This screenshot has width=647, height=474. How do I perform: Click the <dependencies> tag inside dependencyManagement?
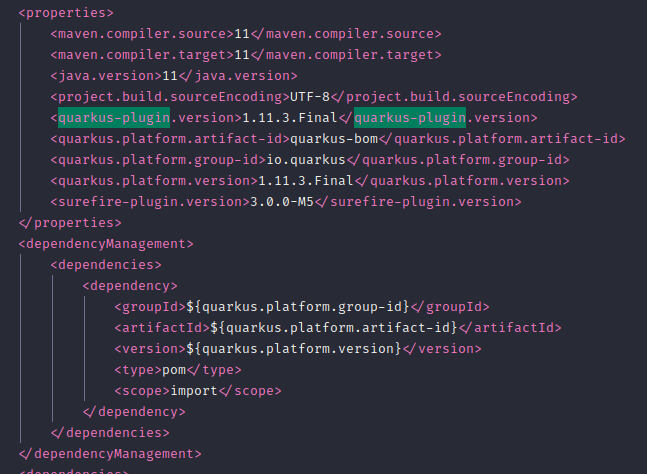click(106, 265)
